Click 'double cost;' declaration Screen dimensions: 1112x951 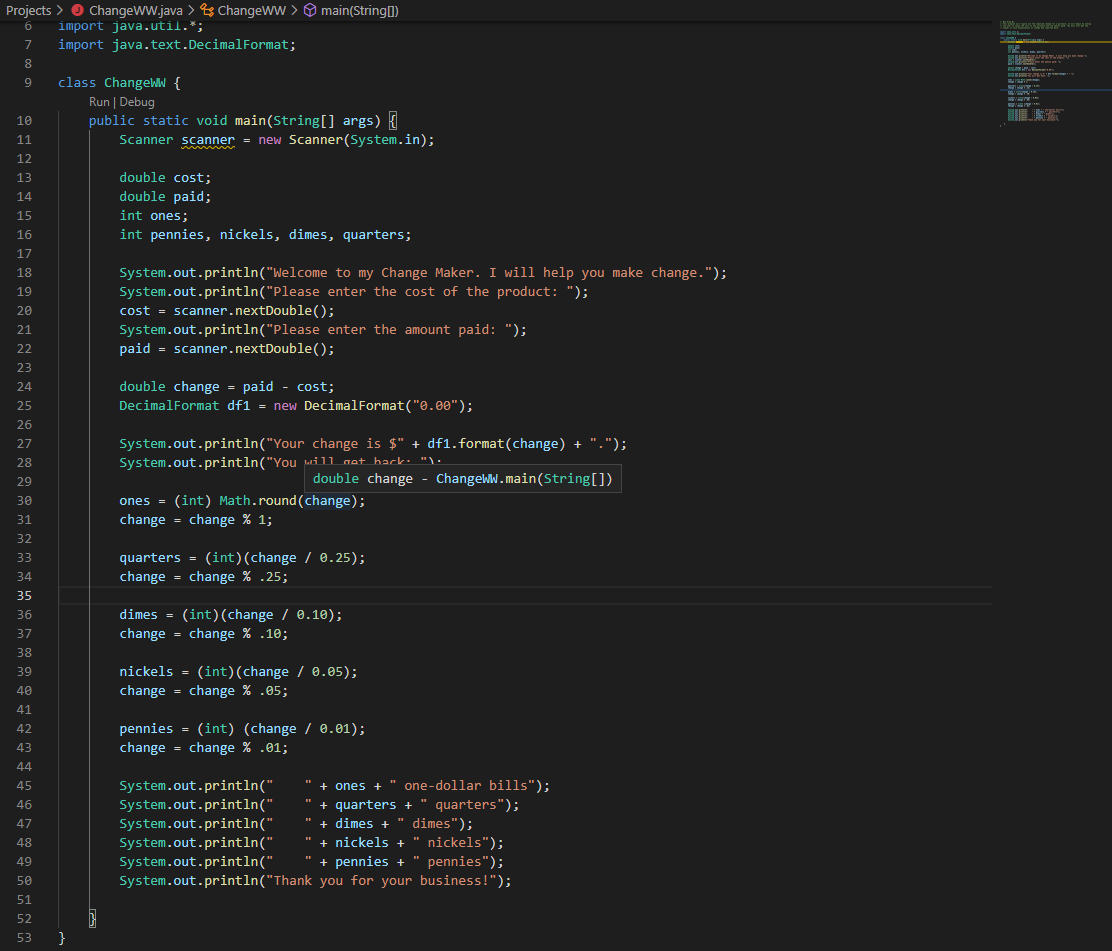click(x=165, y=178)
